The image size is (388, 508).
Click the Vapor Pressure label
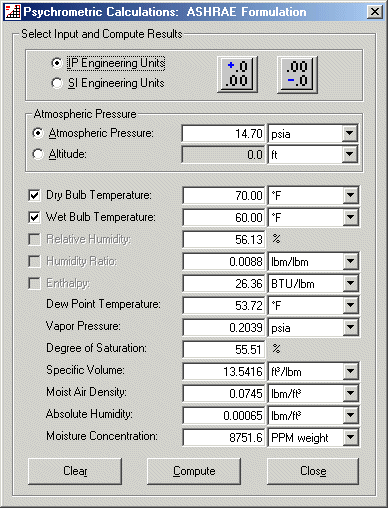83,326
